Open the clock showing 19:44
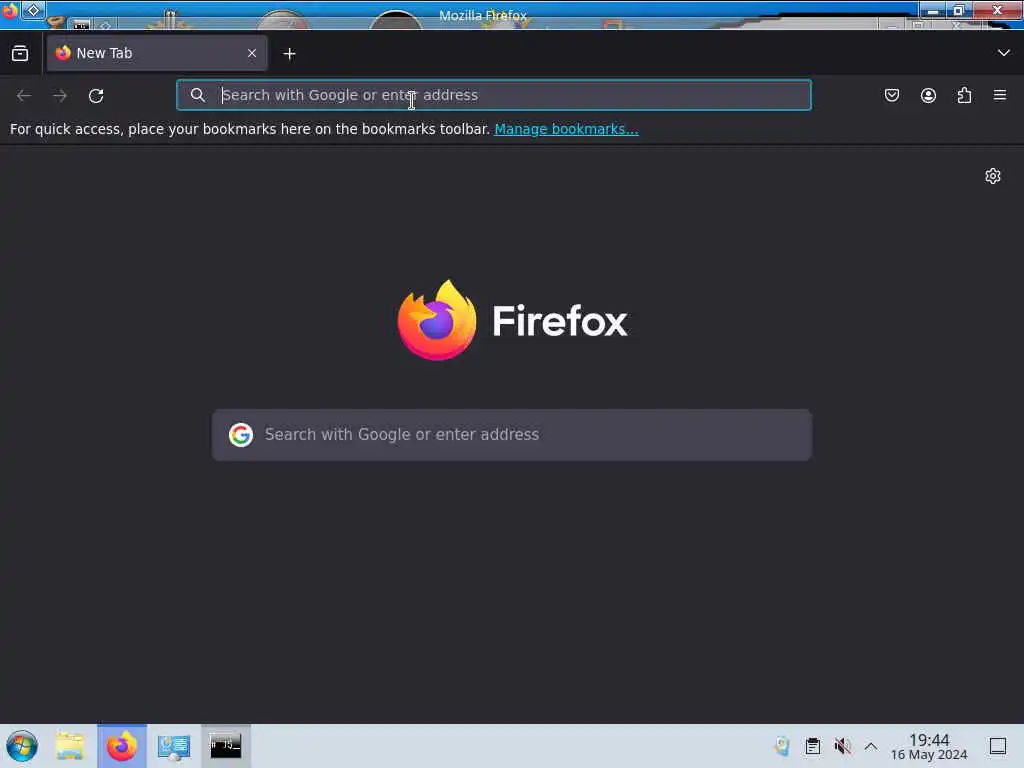The height and width of the screenshot is (768, 1024). point(929,746)
